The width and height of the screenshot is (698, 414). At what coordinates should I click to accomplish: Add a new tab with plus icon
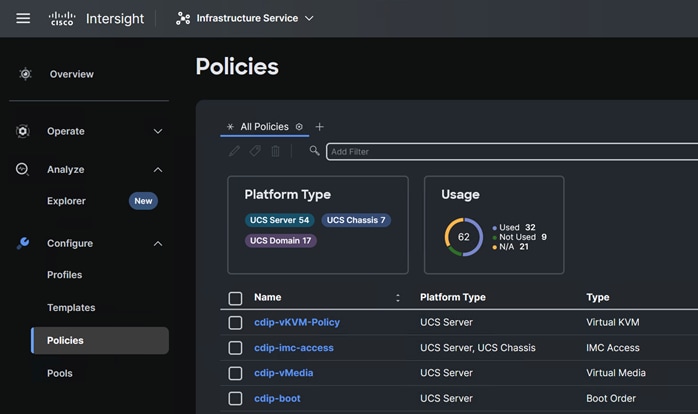pos(320,127)
